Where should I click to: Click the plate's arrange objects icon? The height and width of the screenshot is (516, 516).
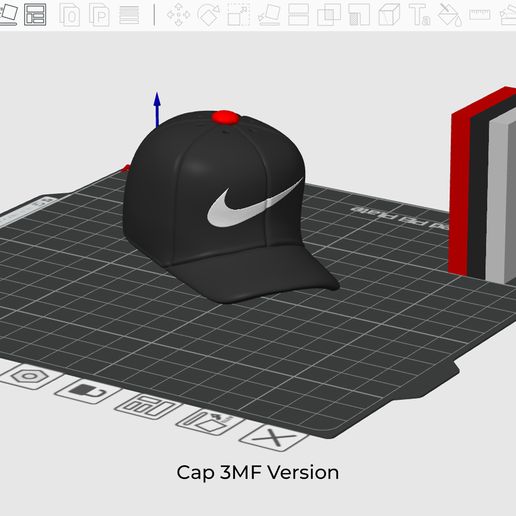coord(148,406)
